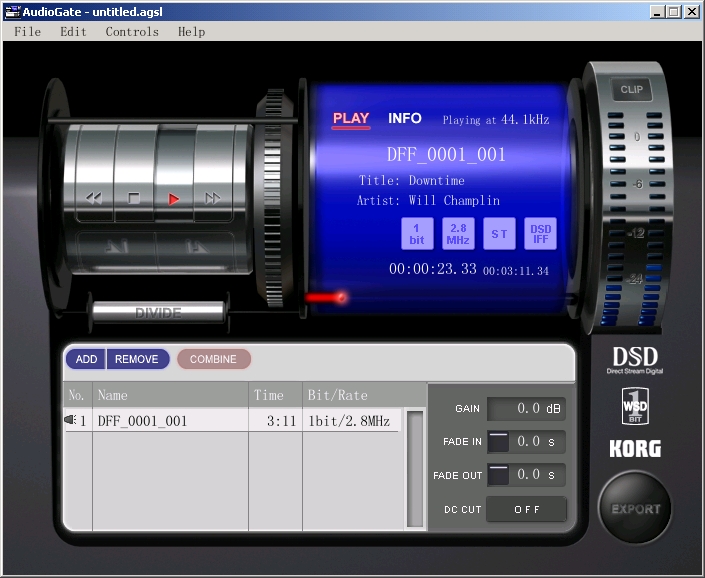Screen dimensions: 705x578
Task: Switch to the PLAY display tab
Action: (x=351, y=119)
